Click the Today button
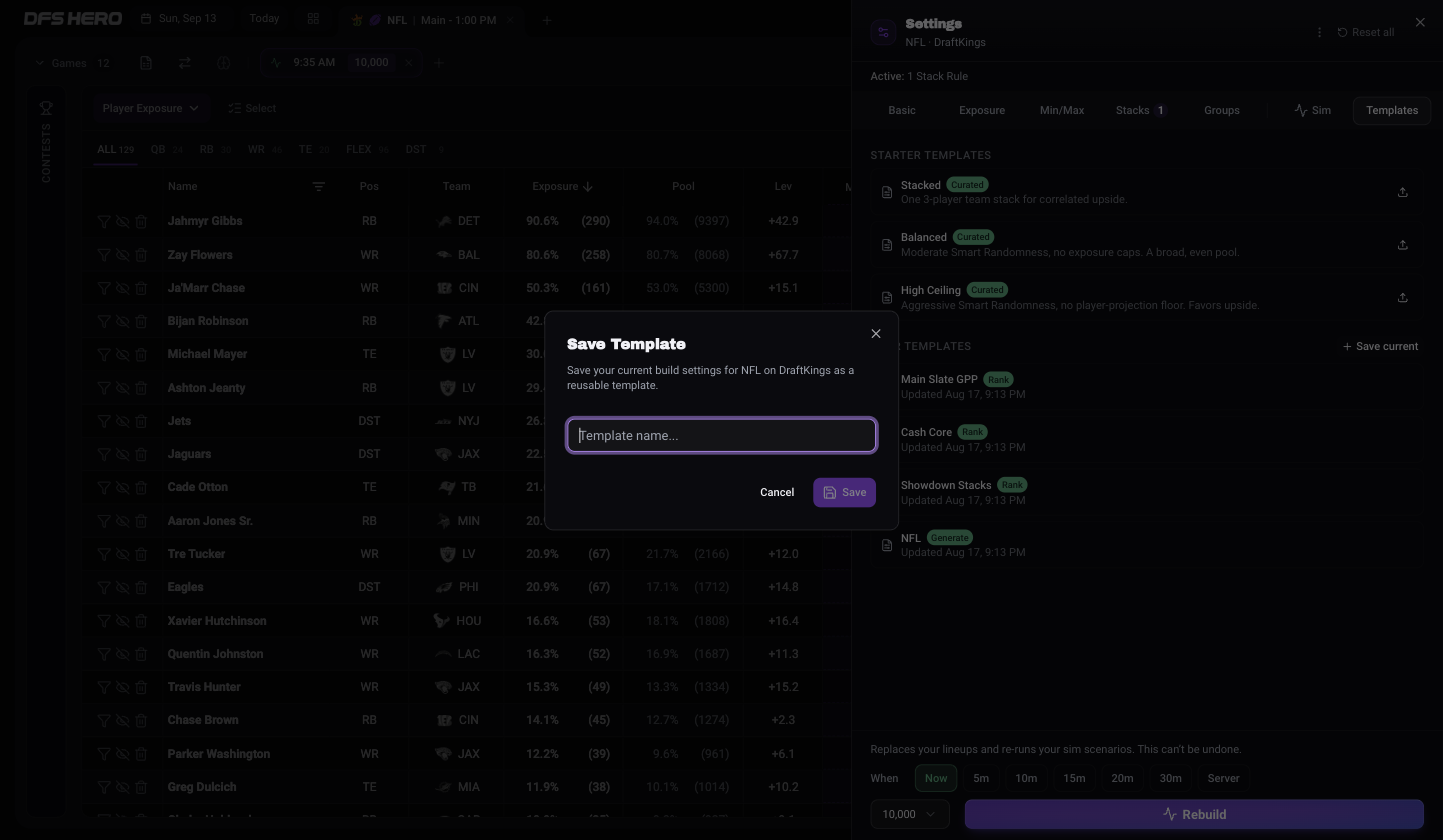Viewport: 1443px width, 840px height. 264,19
